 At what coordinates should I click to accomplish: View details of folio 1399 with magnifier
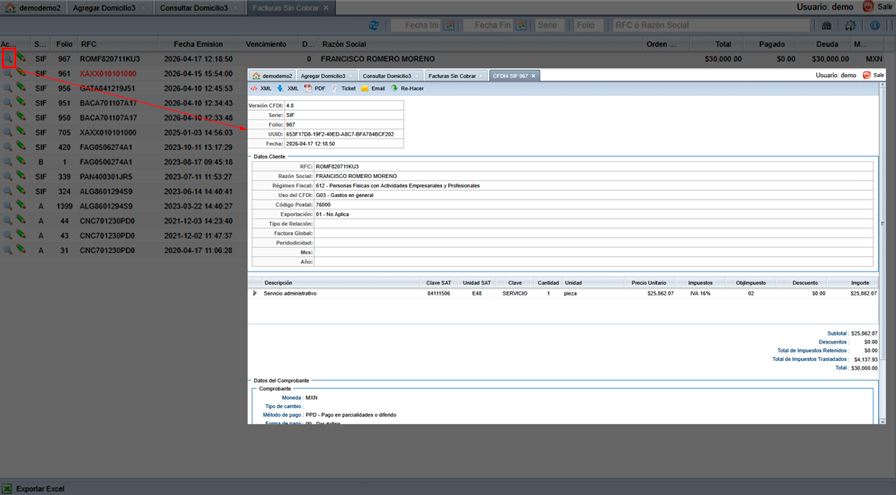(8, 205)
